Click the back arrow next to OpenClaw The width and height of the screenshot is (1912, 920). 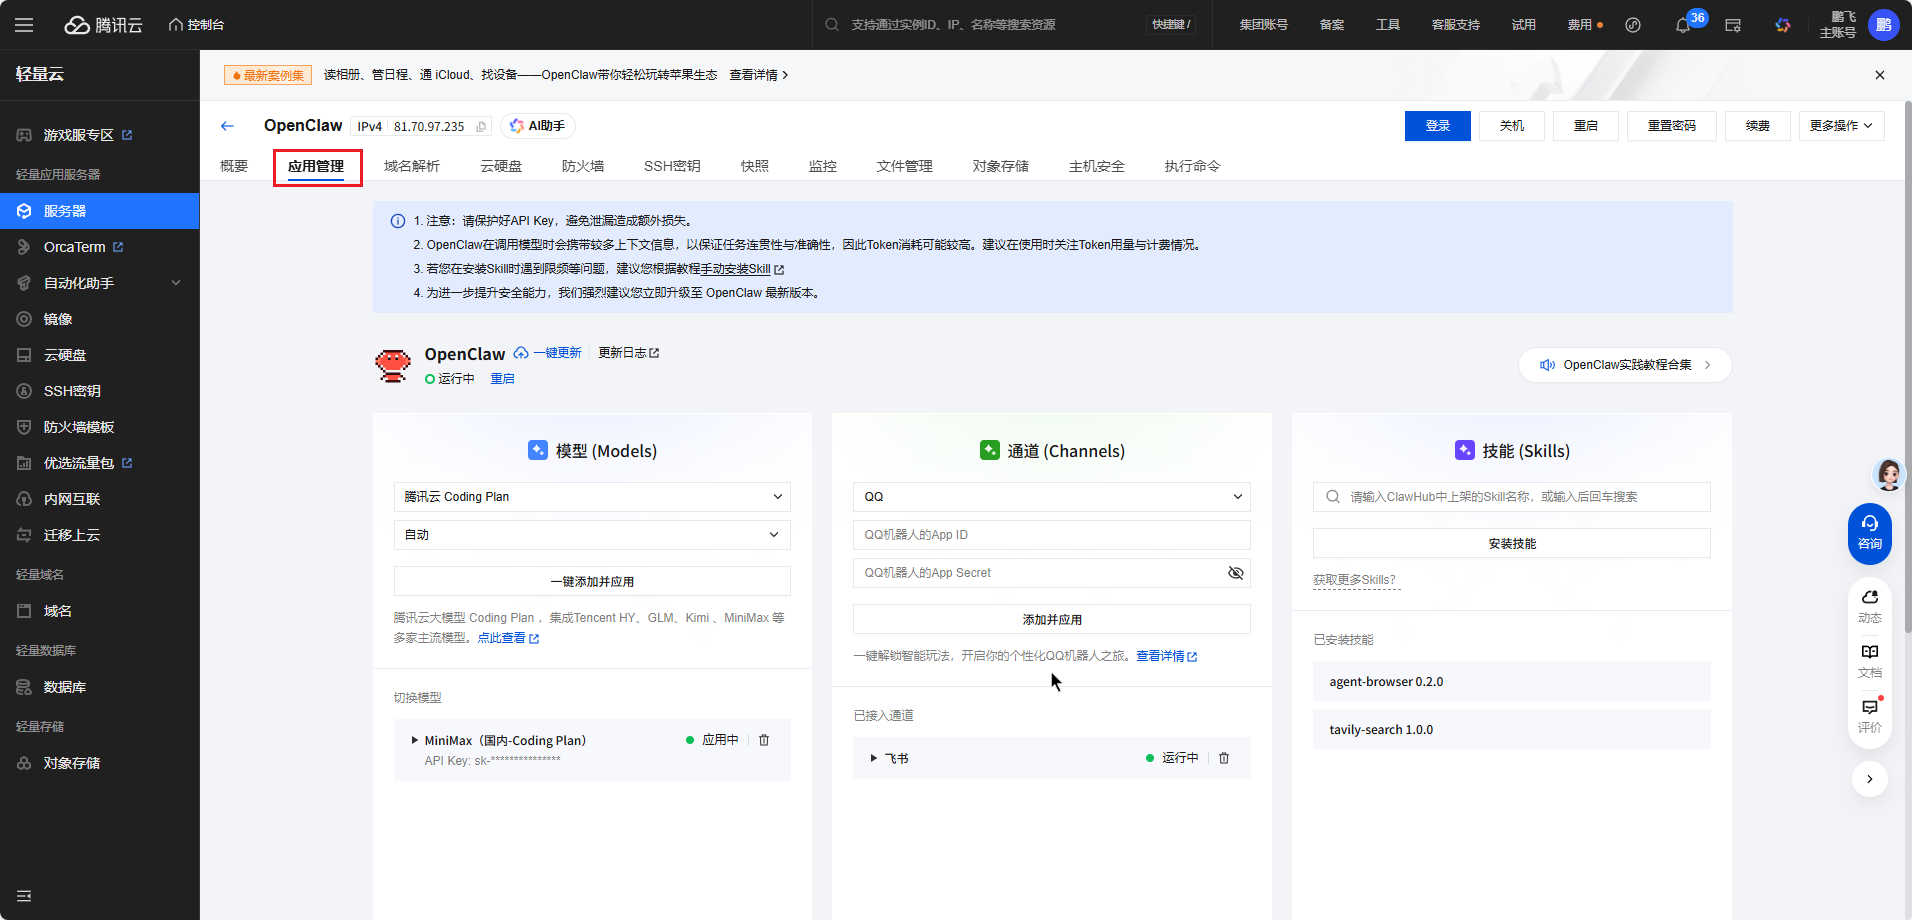[x=227, y=126]
